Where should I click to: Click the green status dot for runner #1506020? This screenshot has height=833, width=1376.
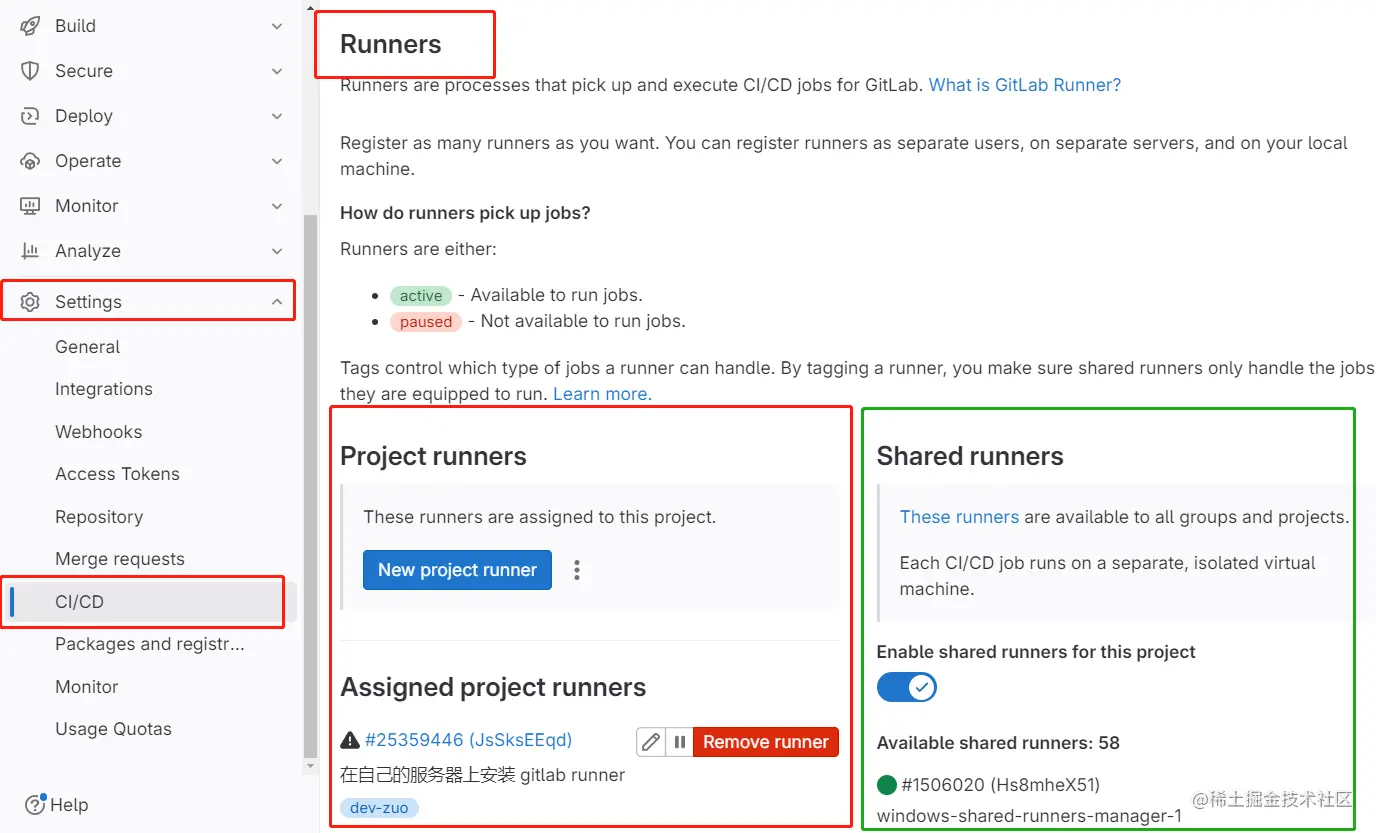click(886, 785)
